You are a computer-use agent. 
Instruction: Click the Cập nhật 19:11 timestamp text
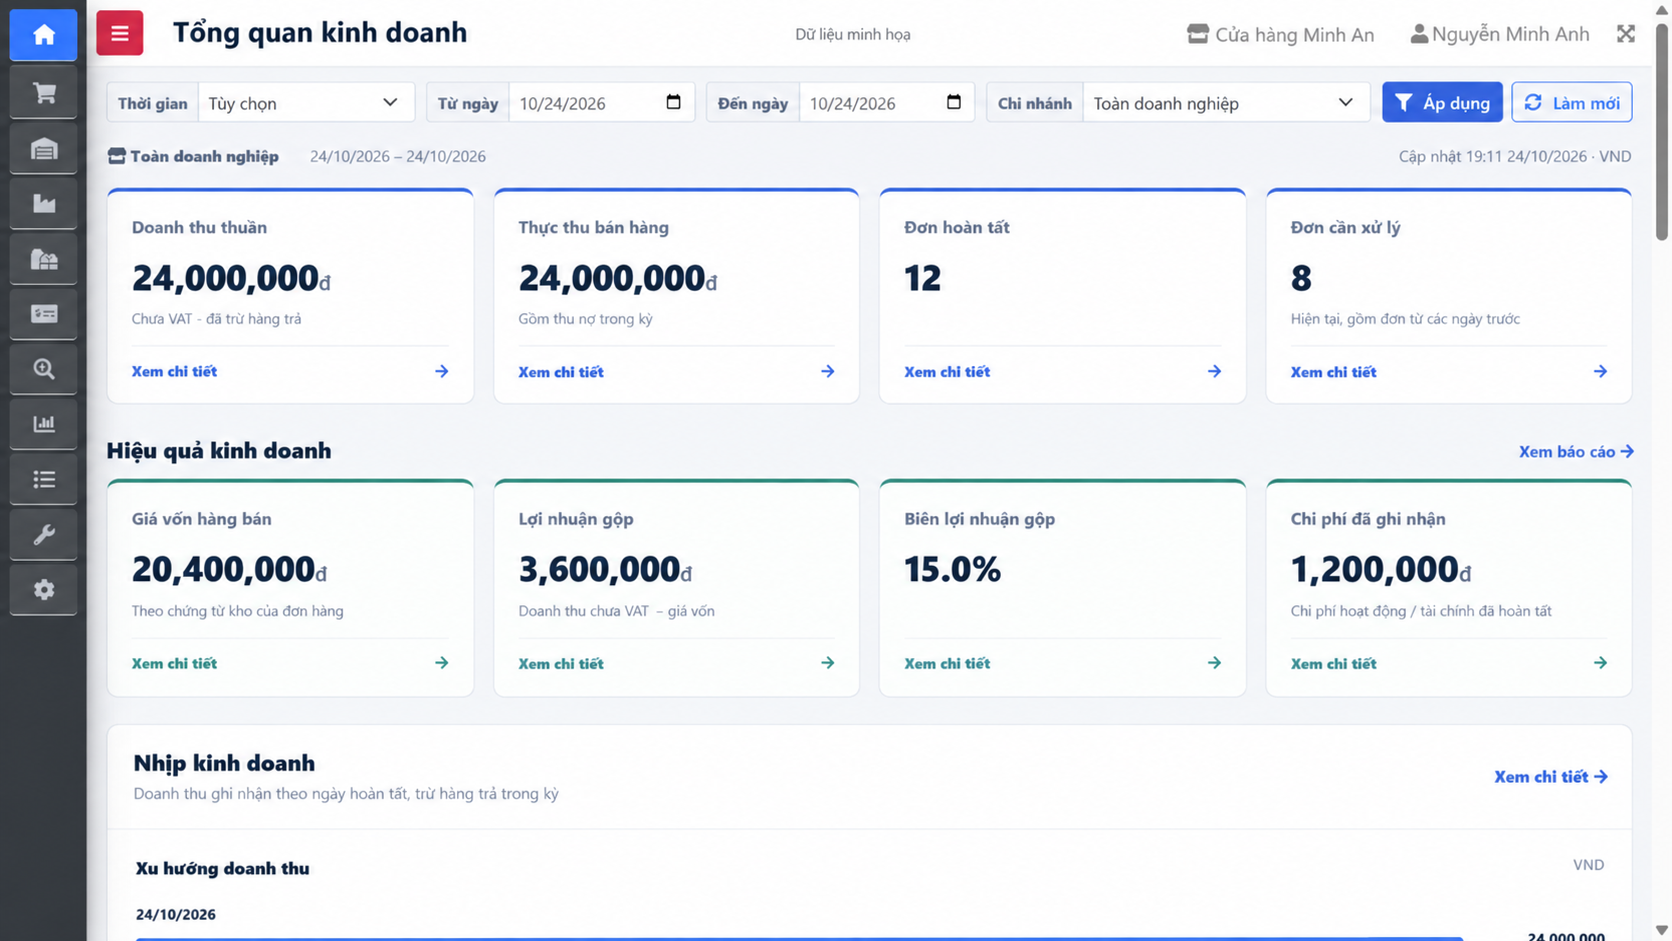(1514, 156)
